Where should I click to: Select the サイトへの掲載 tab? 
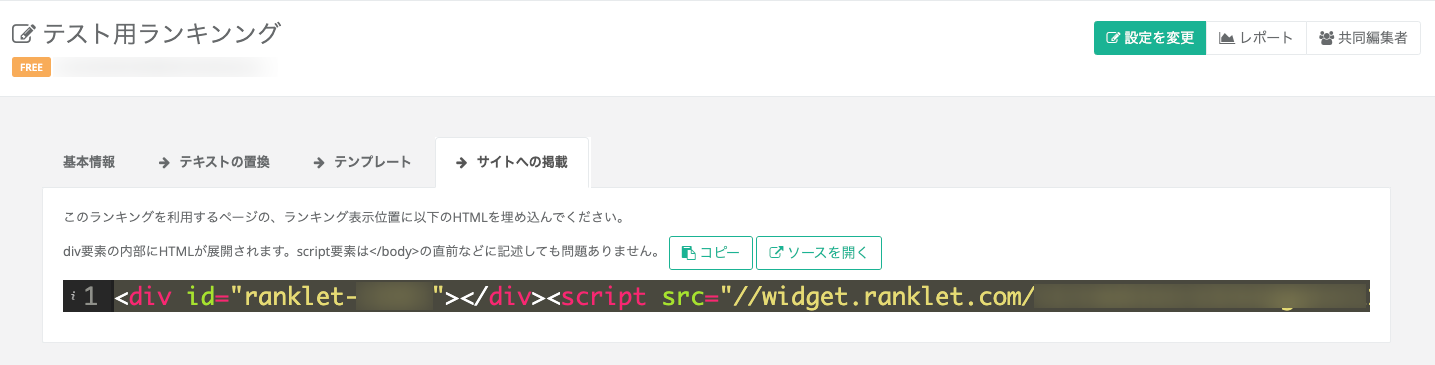[512, 162]
